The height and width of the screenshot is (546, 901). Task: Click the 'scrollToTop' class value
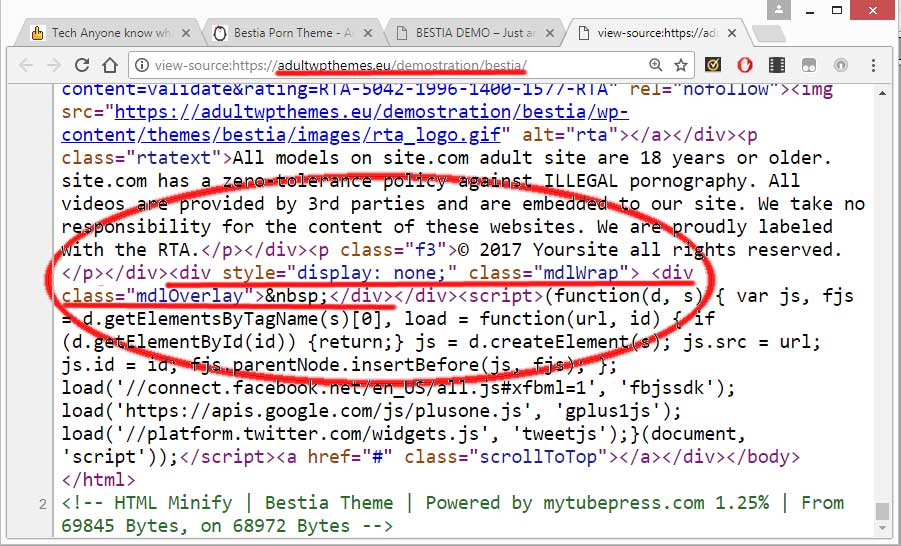(x=538, y=456)
